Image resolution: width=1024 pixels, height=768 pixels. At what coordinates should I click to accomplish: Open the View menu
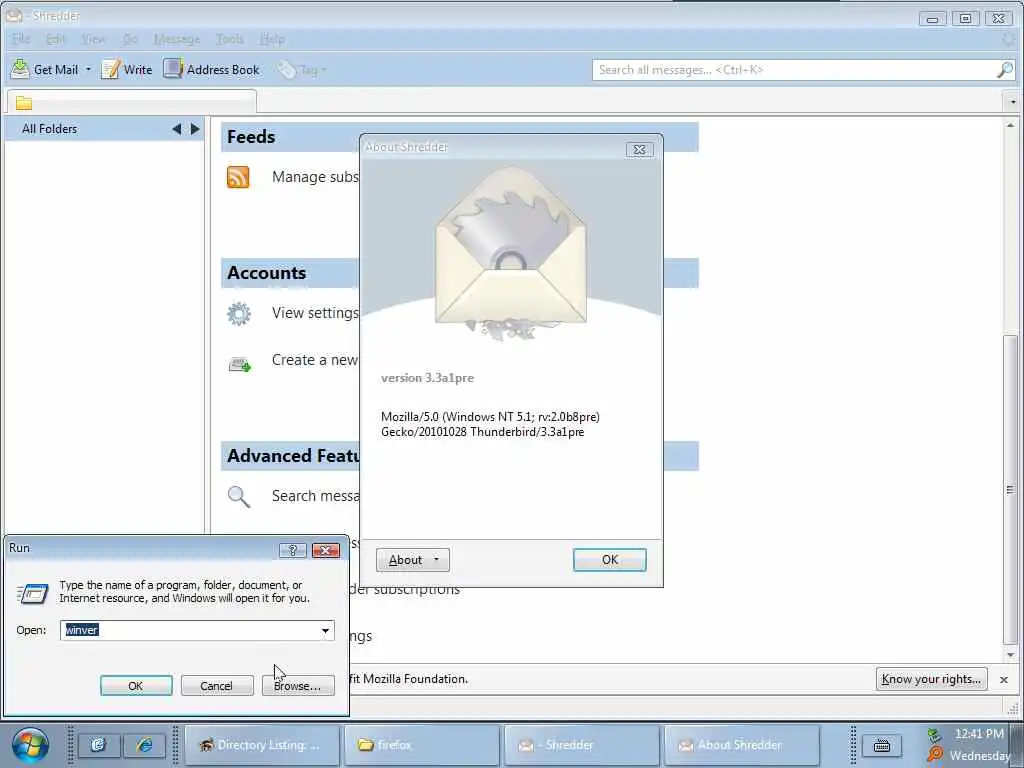(93, 39)
